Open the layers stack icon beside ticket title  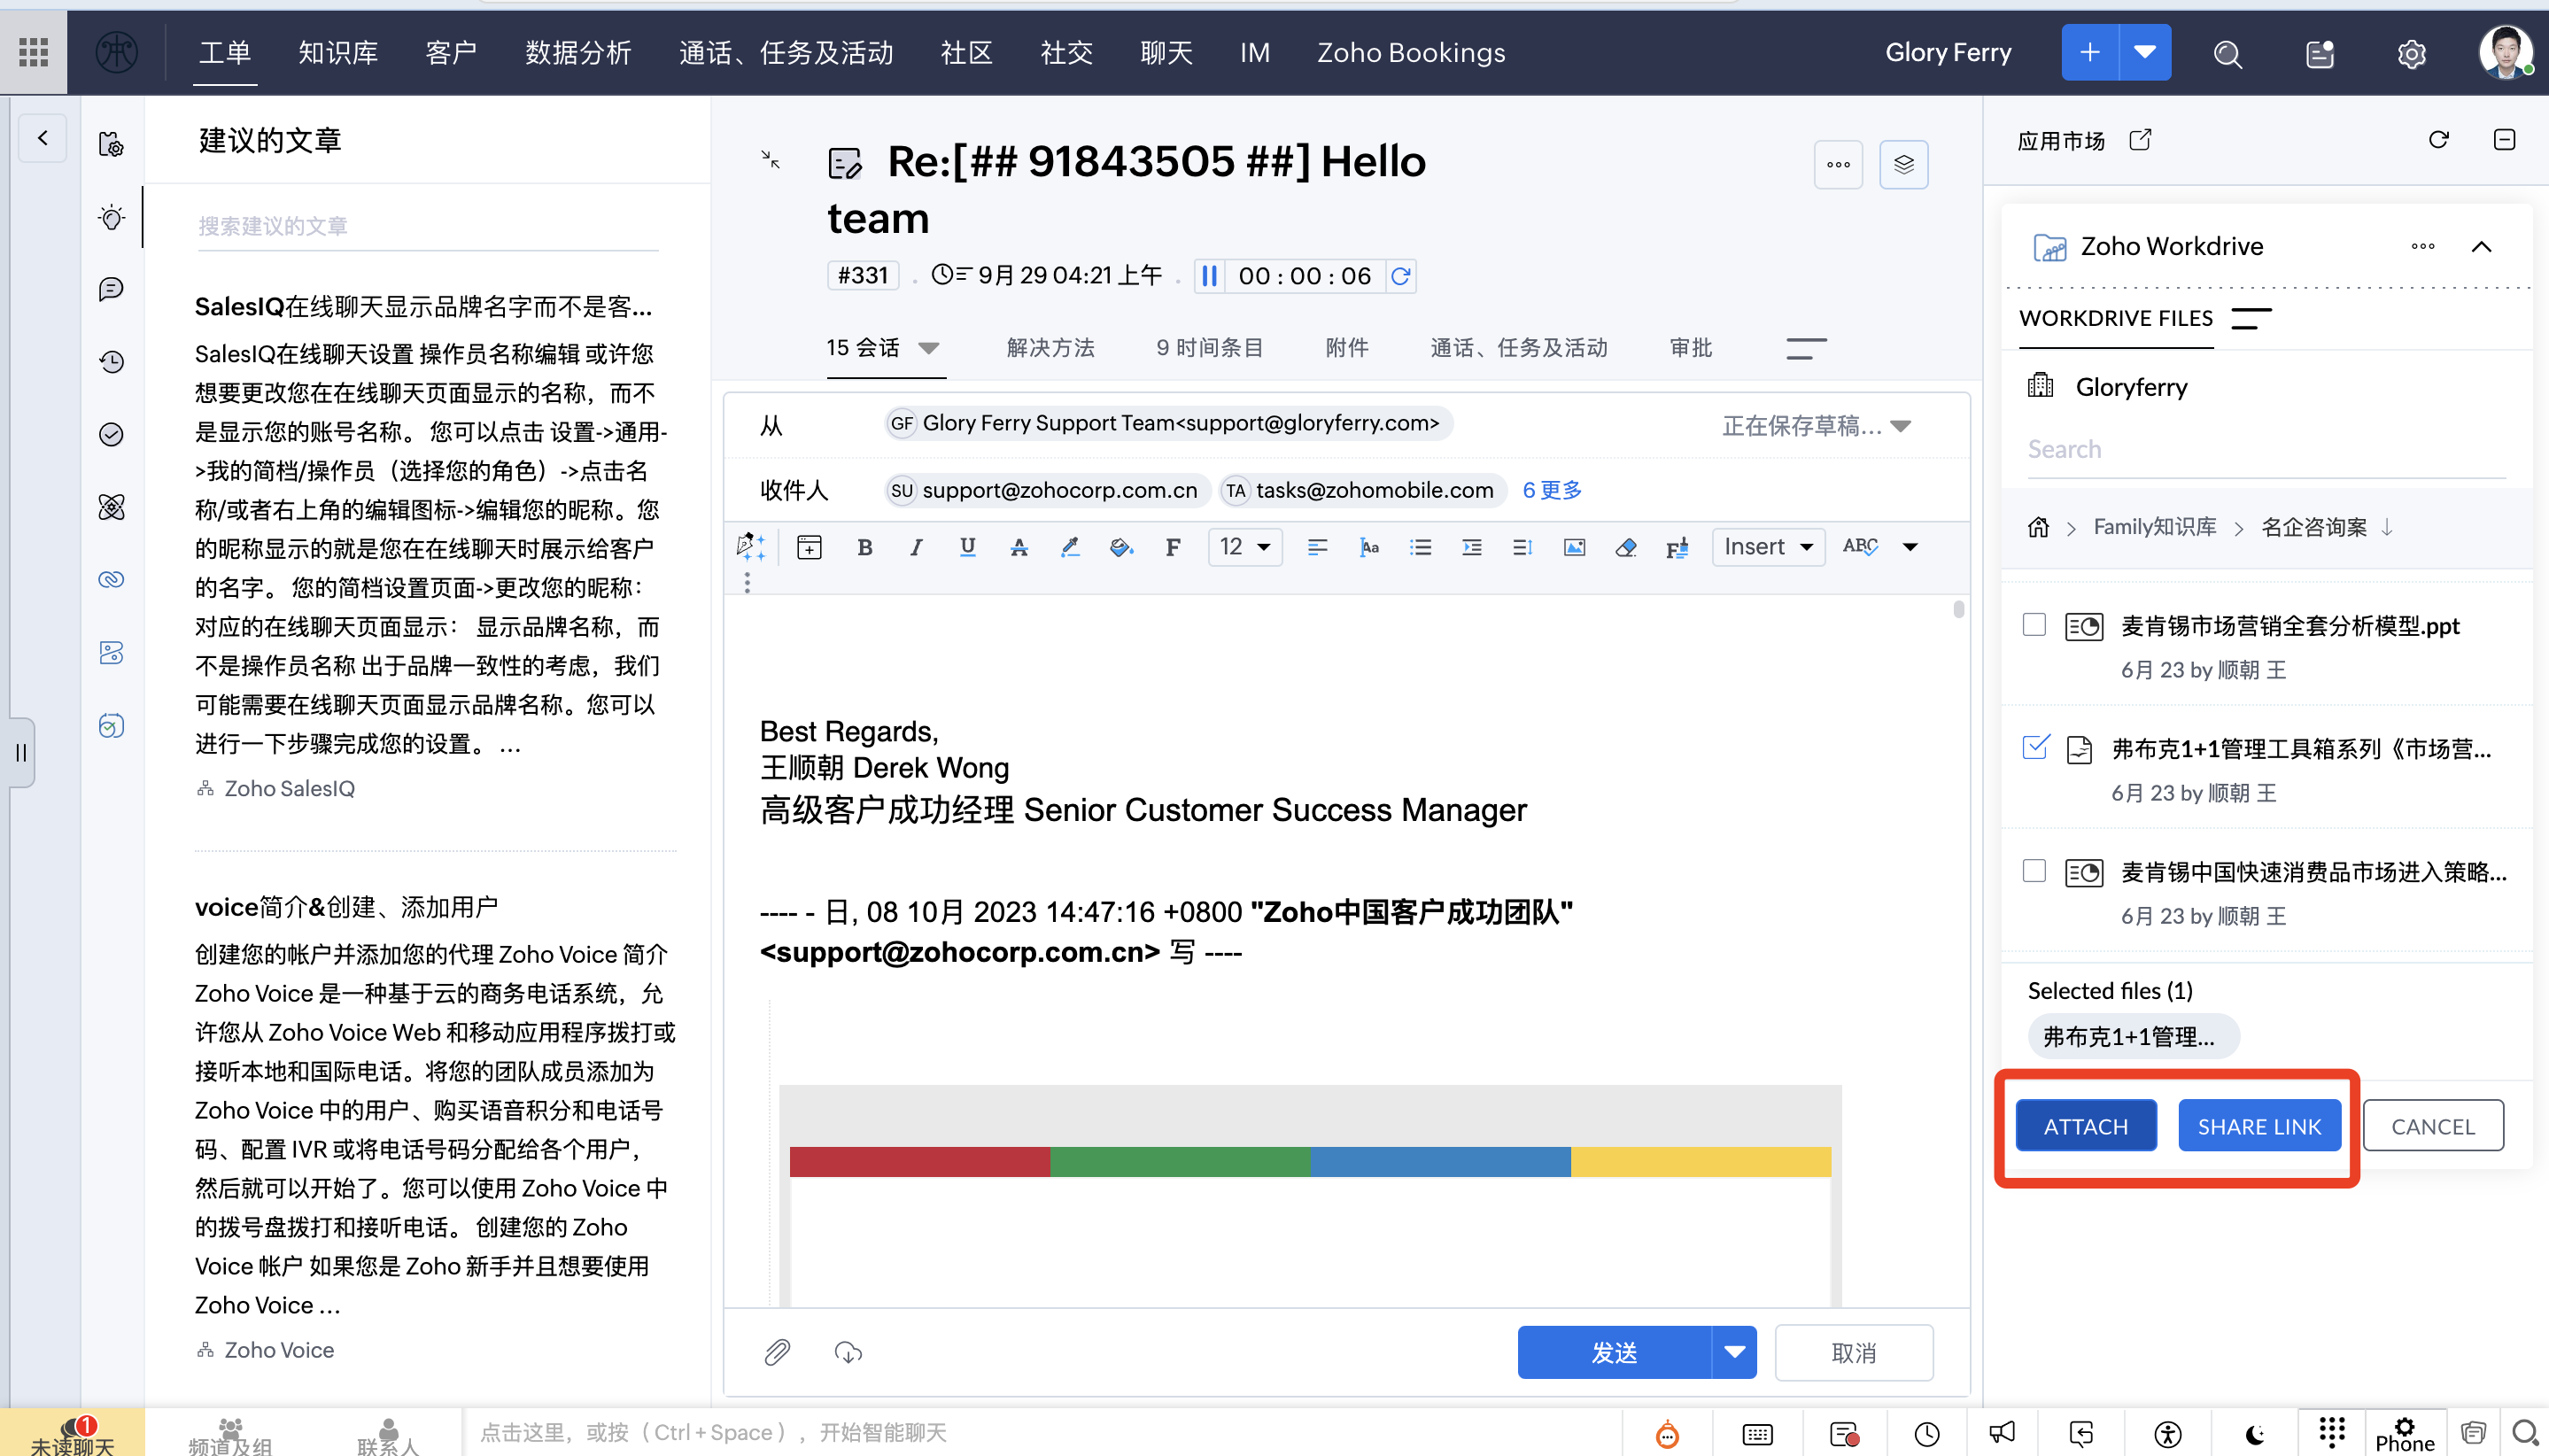coord(1903,165)
